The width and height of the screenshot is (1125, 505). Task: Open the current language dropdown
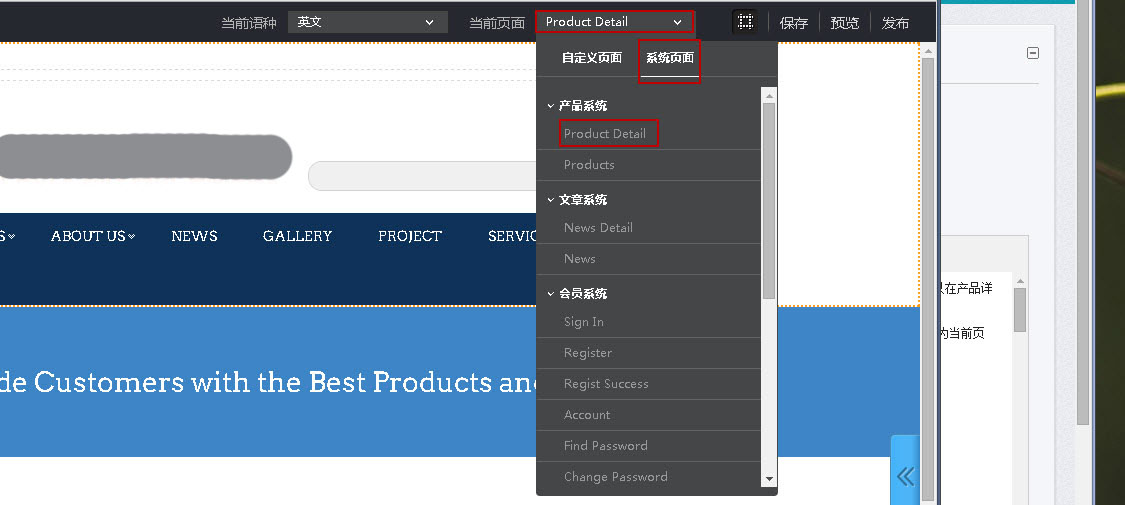(x=367, y=22)
